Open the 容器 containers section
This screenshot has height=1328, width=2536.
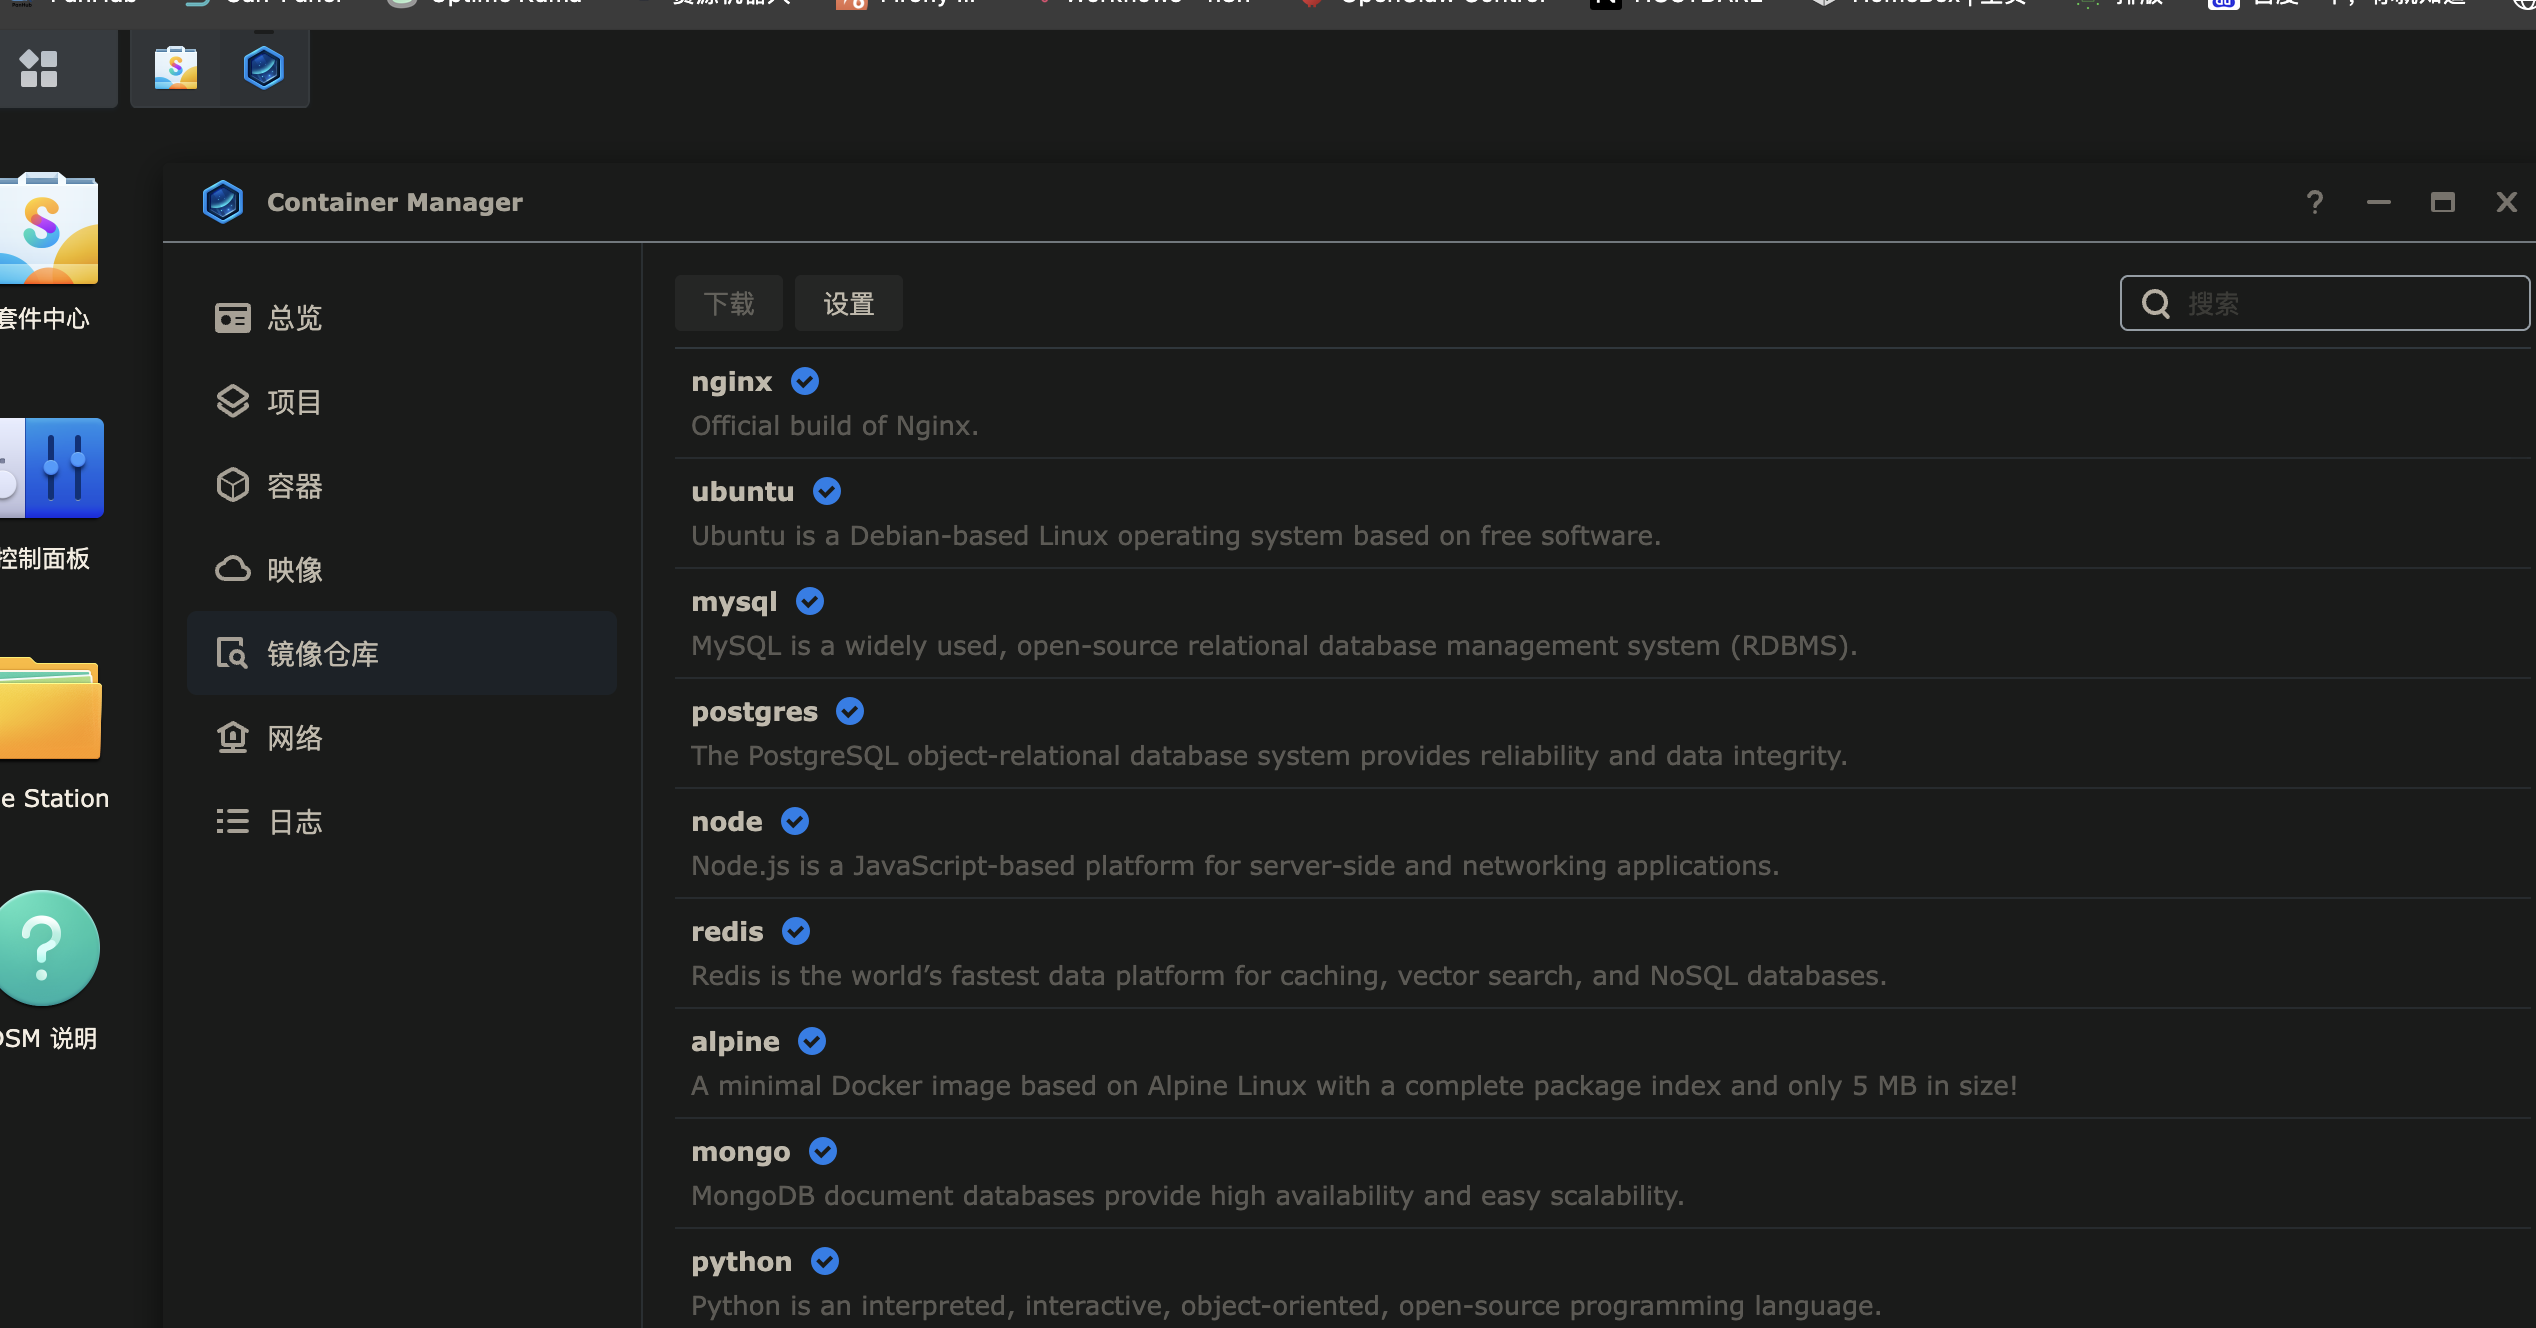[x=295, y=486]
